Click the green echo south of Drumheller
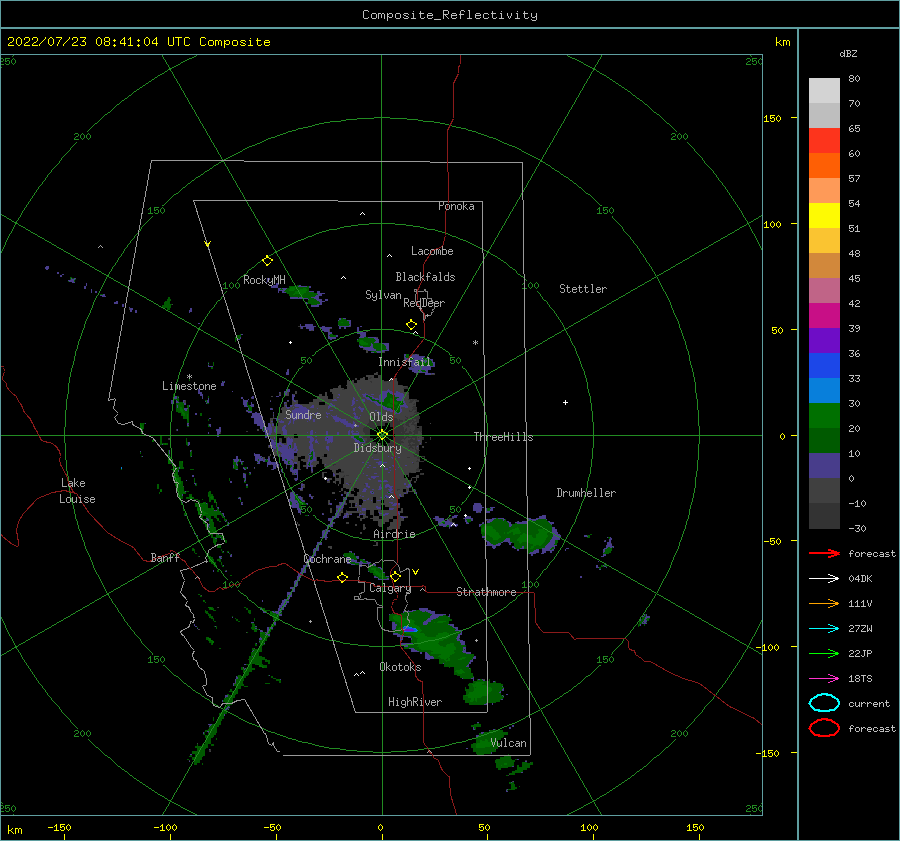Screen dimensions: 900x841 tap(519, 534)
